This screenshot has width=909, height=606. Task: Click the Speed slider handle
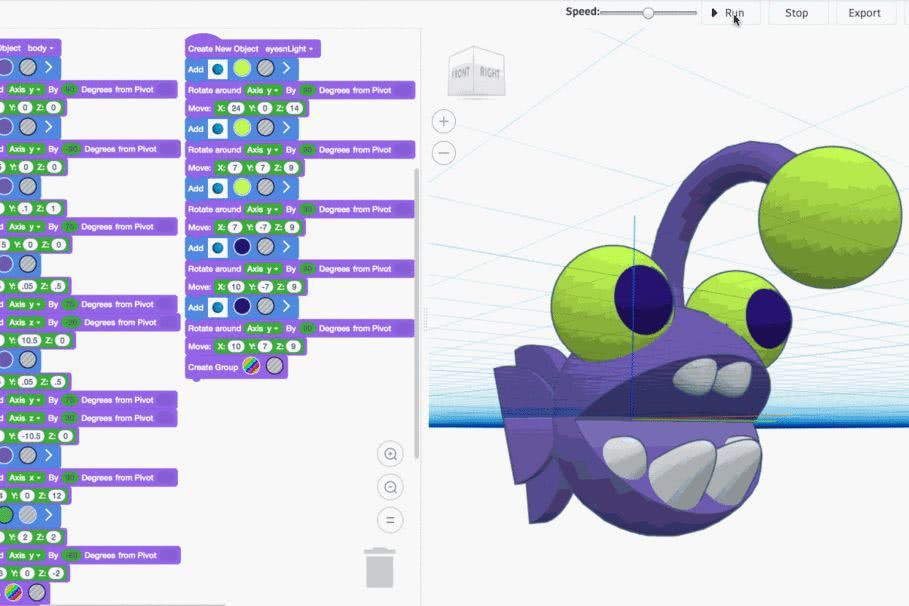click(648, 13)
